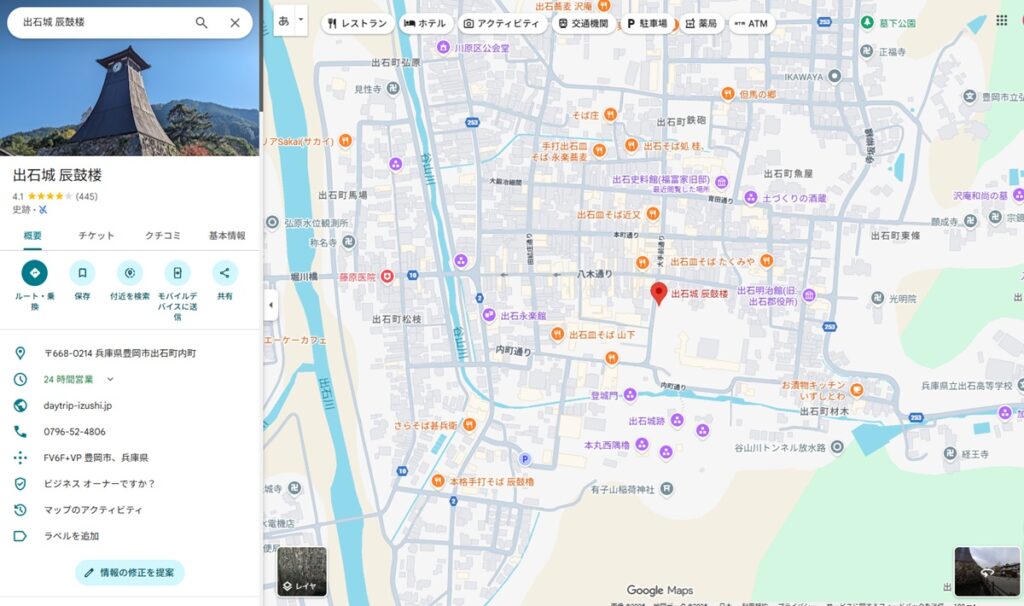Click the nearby search icon

tap(129, 273)
